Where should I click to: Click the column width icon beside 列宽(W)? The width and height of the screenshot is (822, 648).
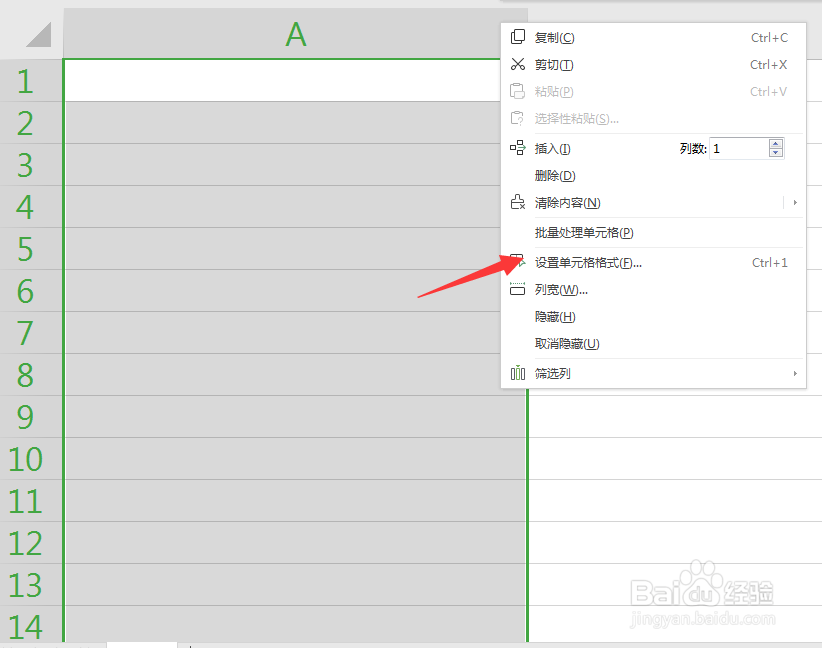coord(517,289)
